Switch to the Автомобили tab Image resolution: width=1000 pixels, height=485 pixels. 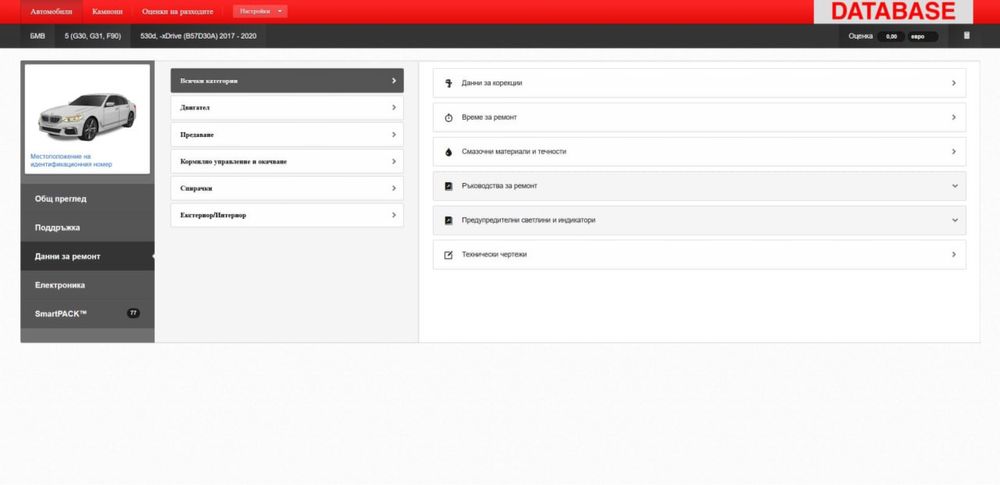point(52,11)
